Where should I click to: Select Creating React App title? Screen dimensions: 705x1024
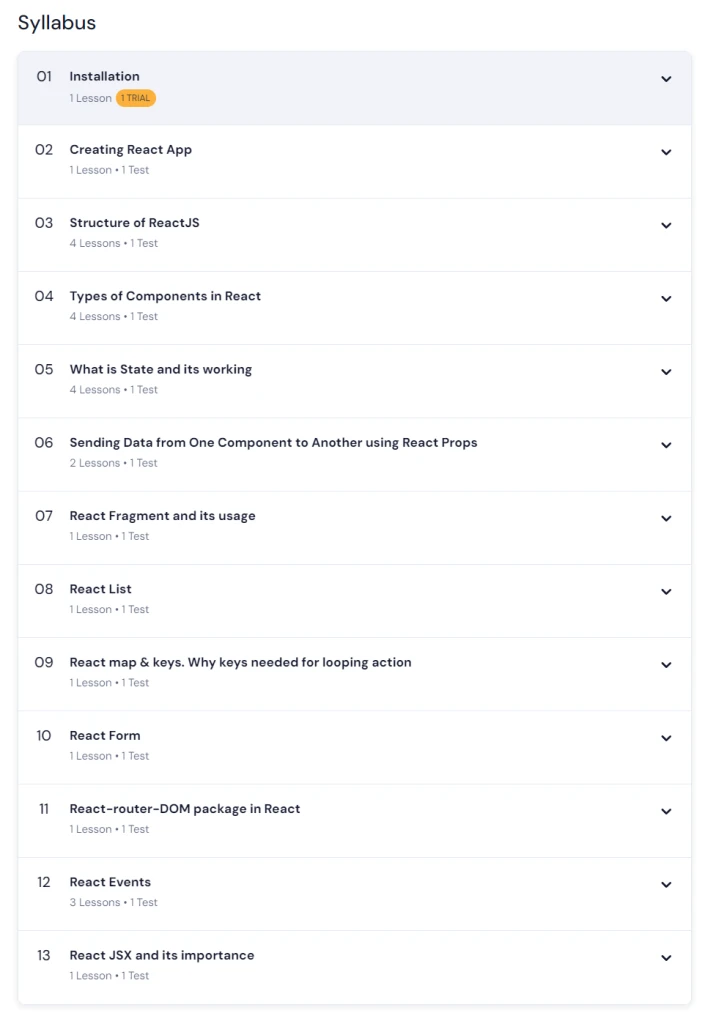tap(131, 150)
